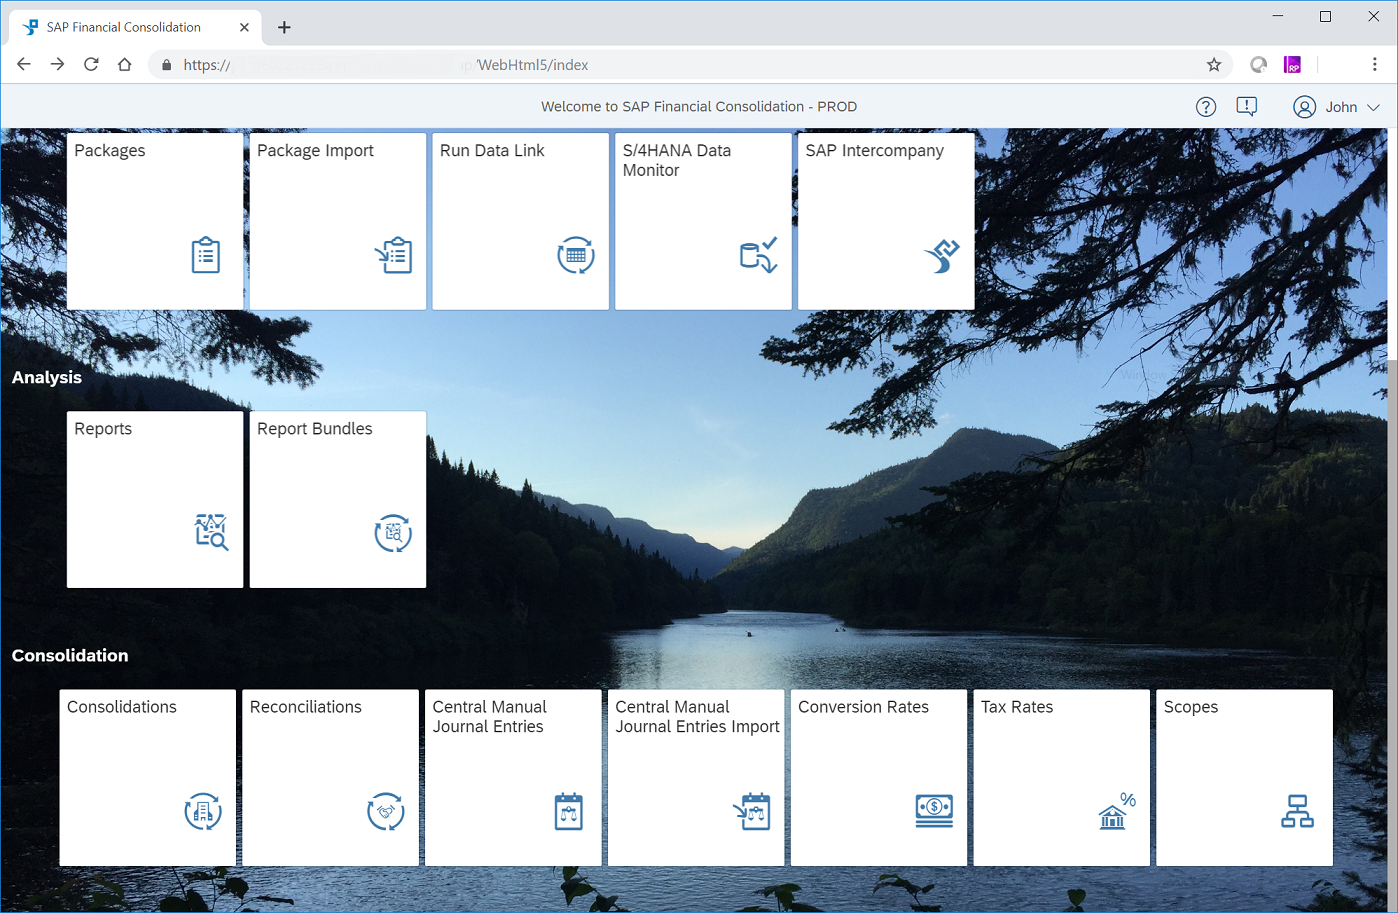Screen dimensions: 1398x913
Task: Open the Scopes tile
Action: [1244, 777]
